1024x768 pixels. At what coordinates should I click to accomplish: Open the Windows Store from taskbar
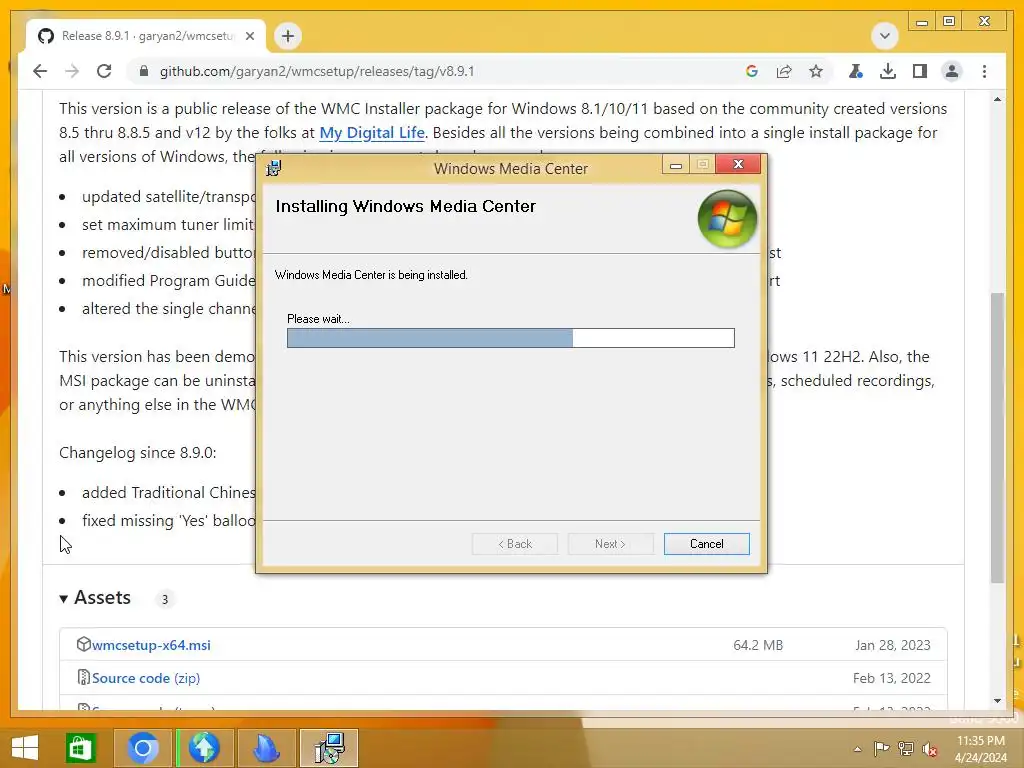(80, 748)
